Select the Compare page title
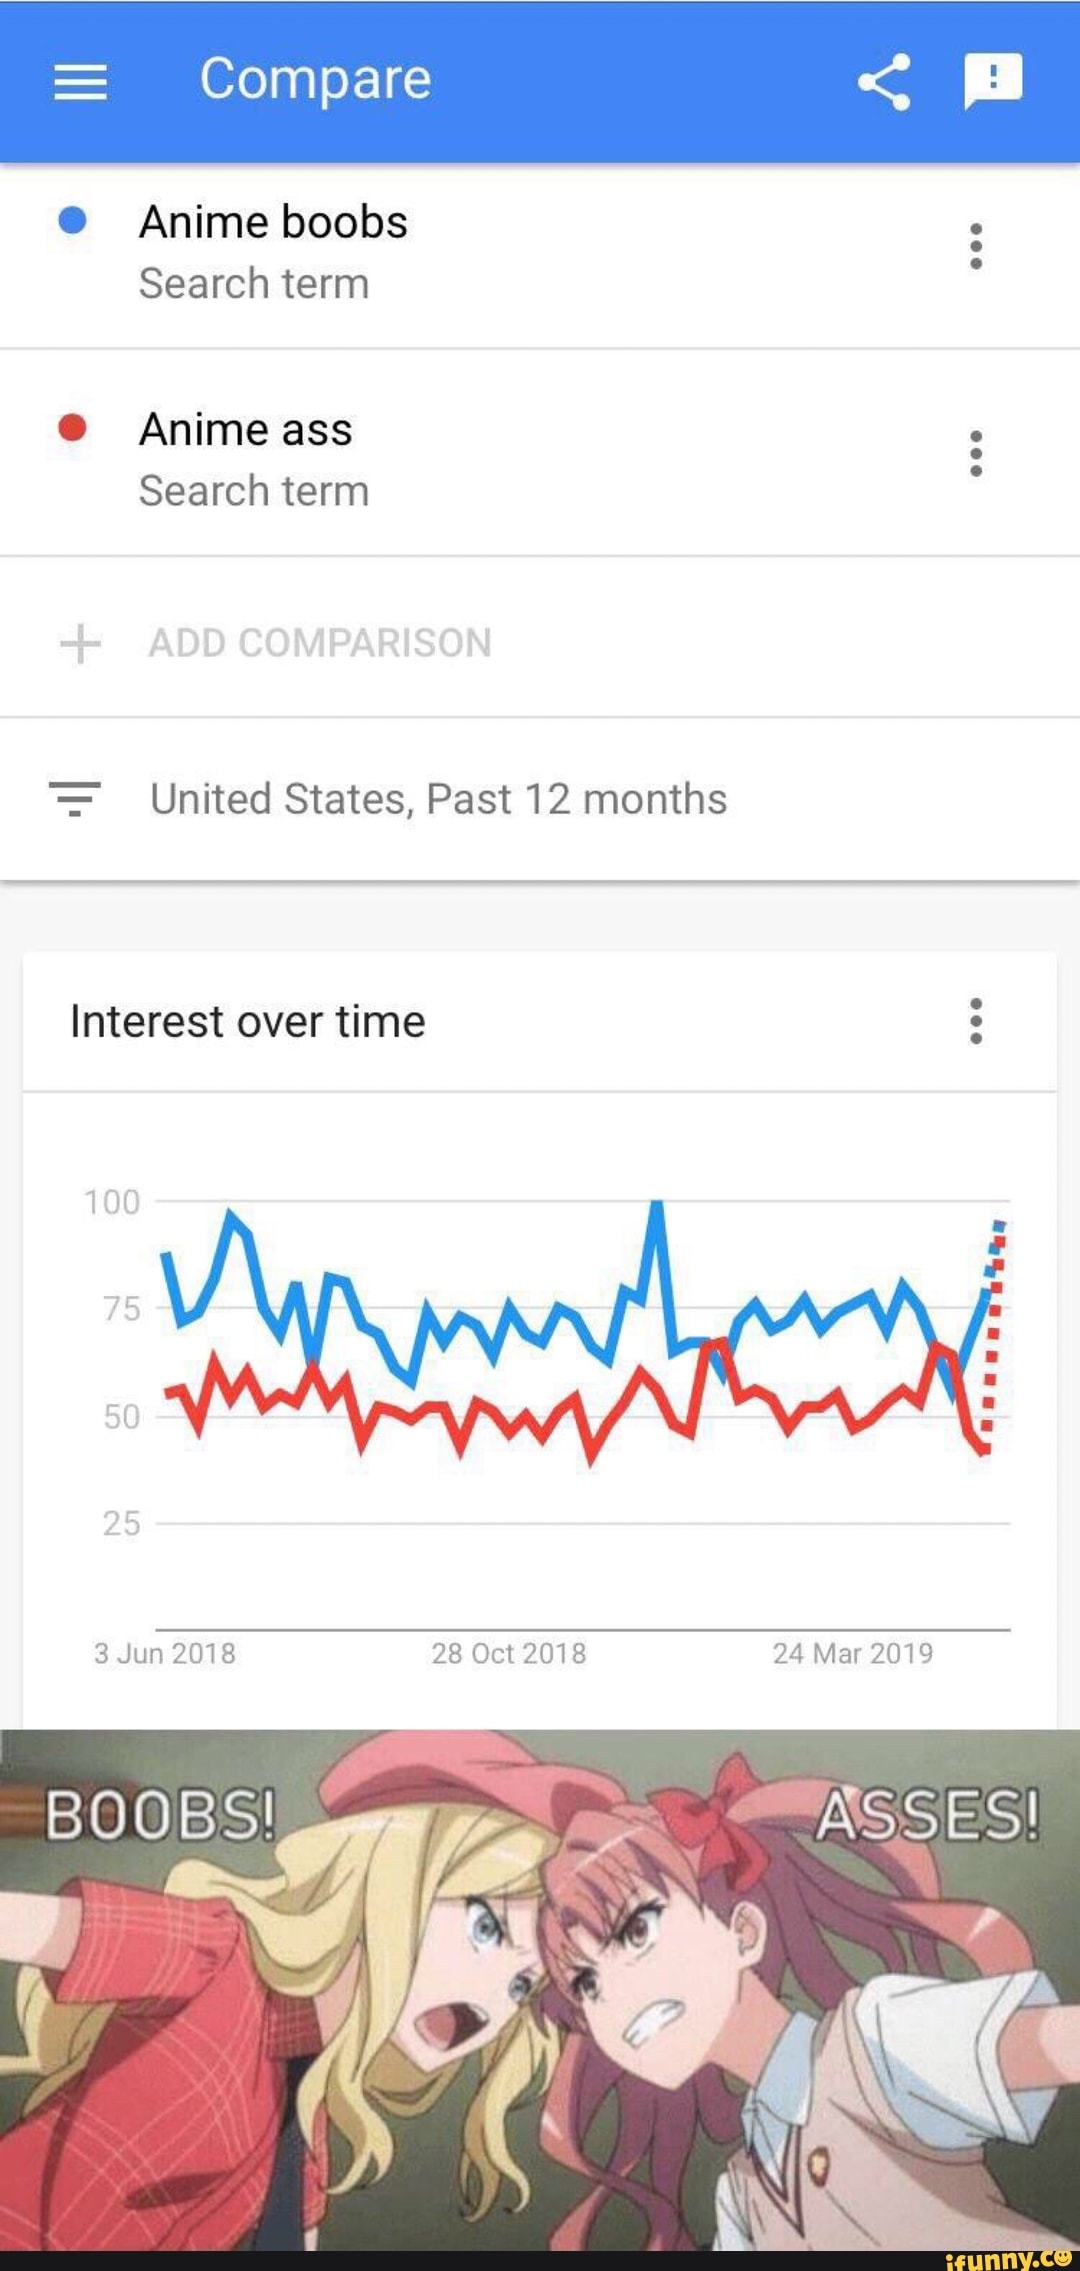This screenshot has height=2271, width=1080. pyautogui.click(x=315, y=79)
